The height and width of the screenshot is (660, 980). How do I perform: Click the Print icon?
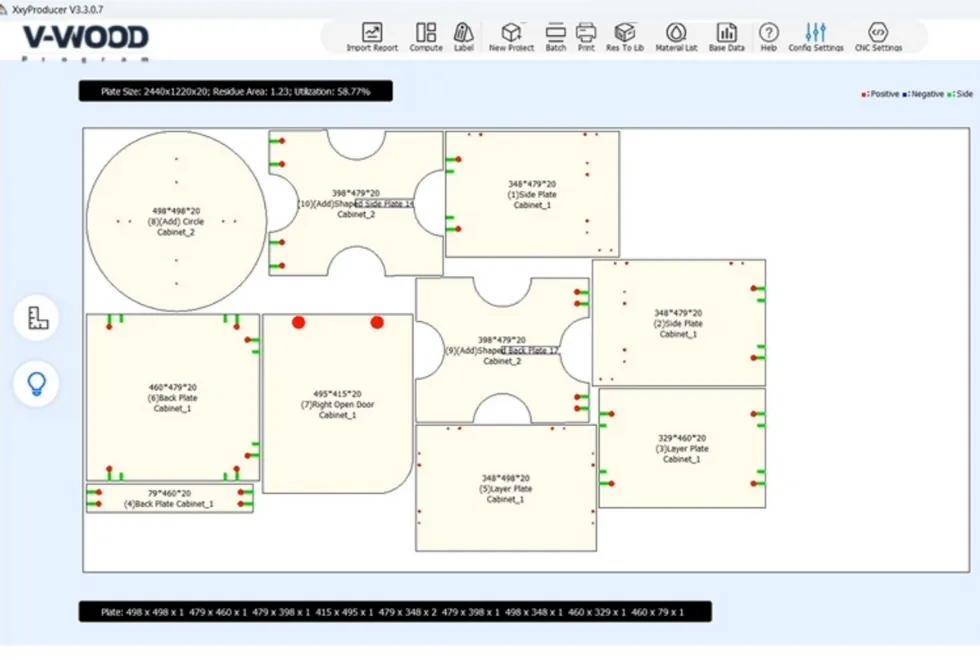click(x=586, y=36)
